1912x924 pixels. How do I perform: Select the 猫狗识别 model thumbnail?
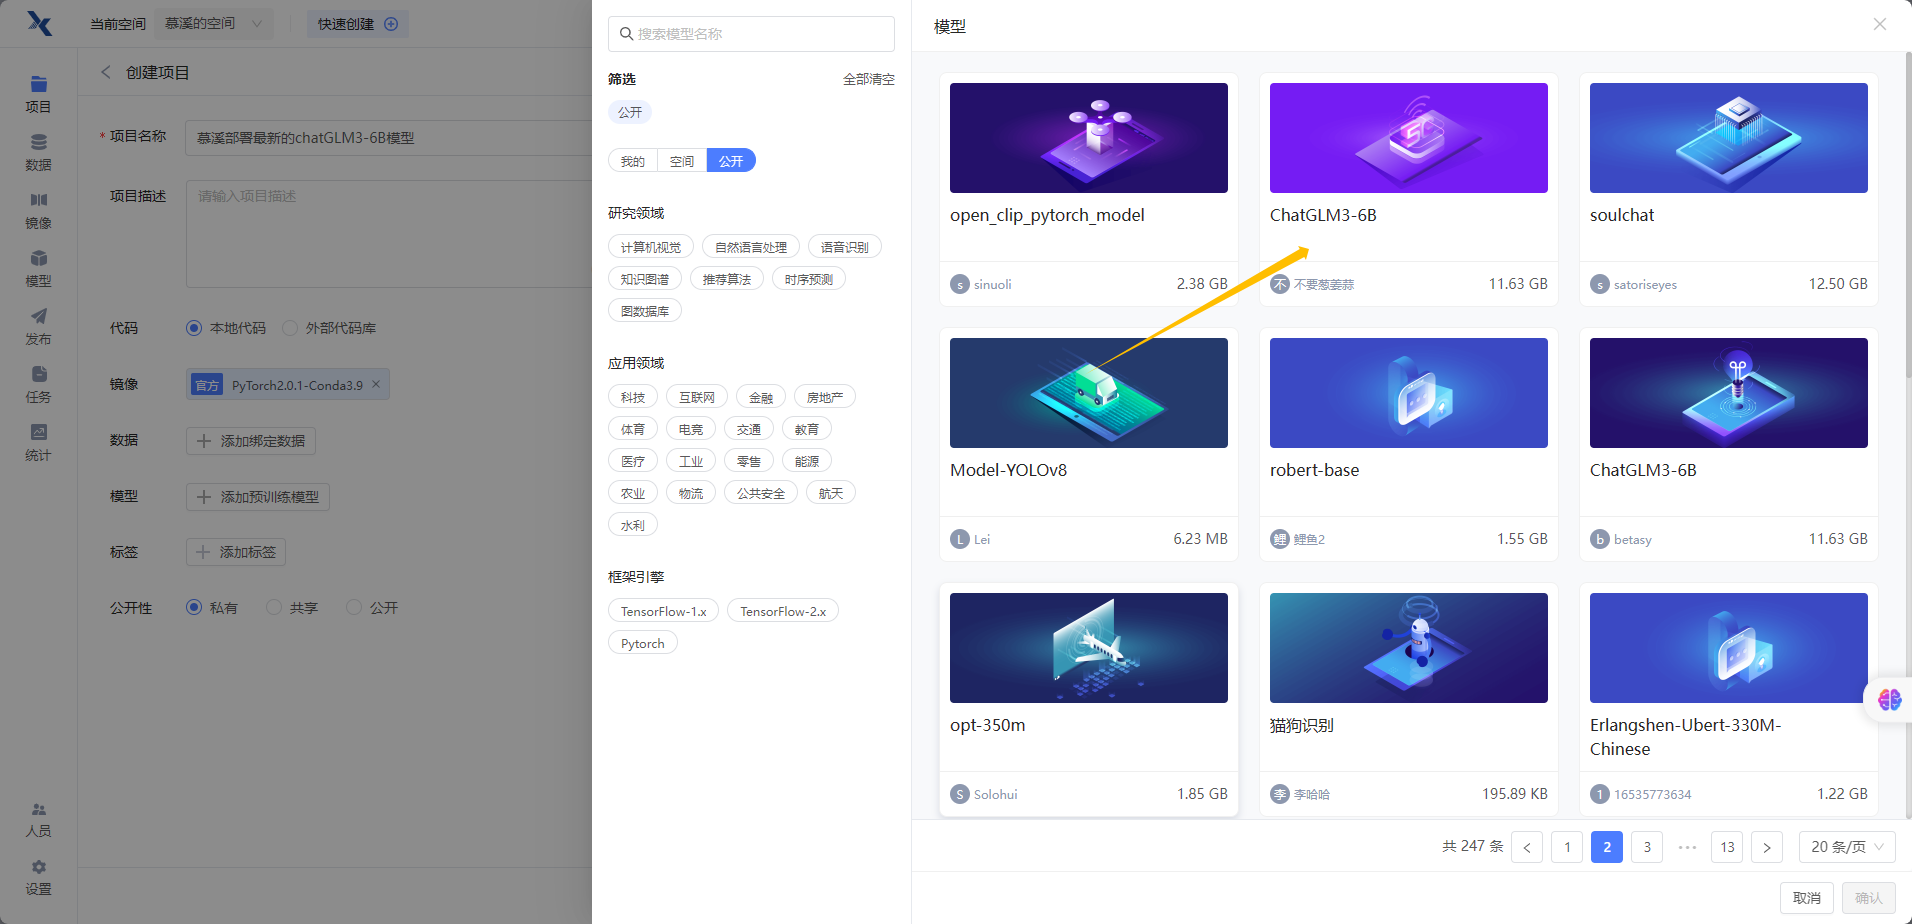[1409, 648]
